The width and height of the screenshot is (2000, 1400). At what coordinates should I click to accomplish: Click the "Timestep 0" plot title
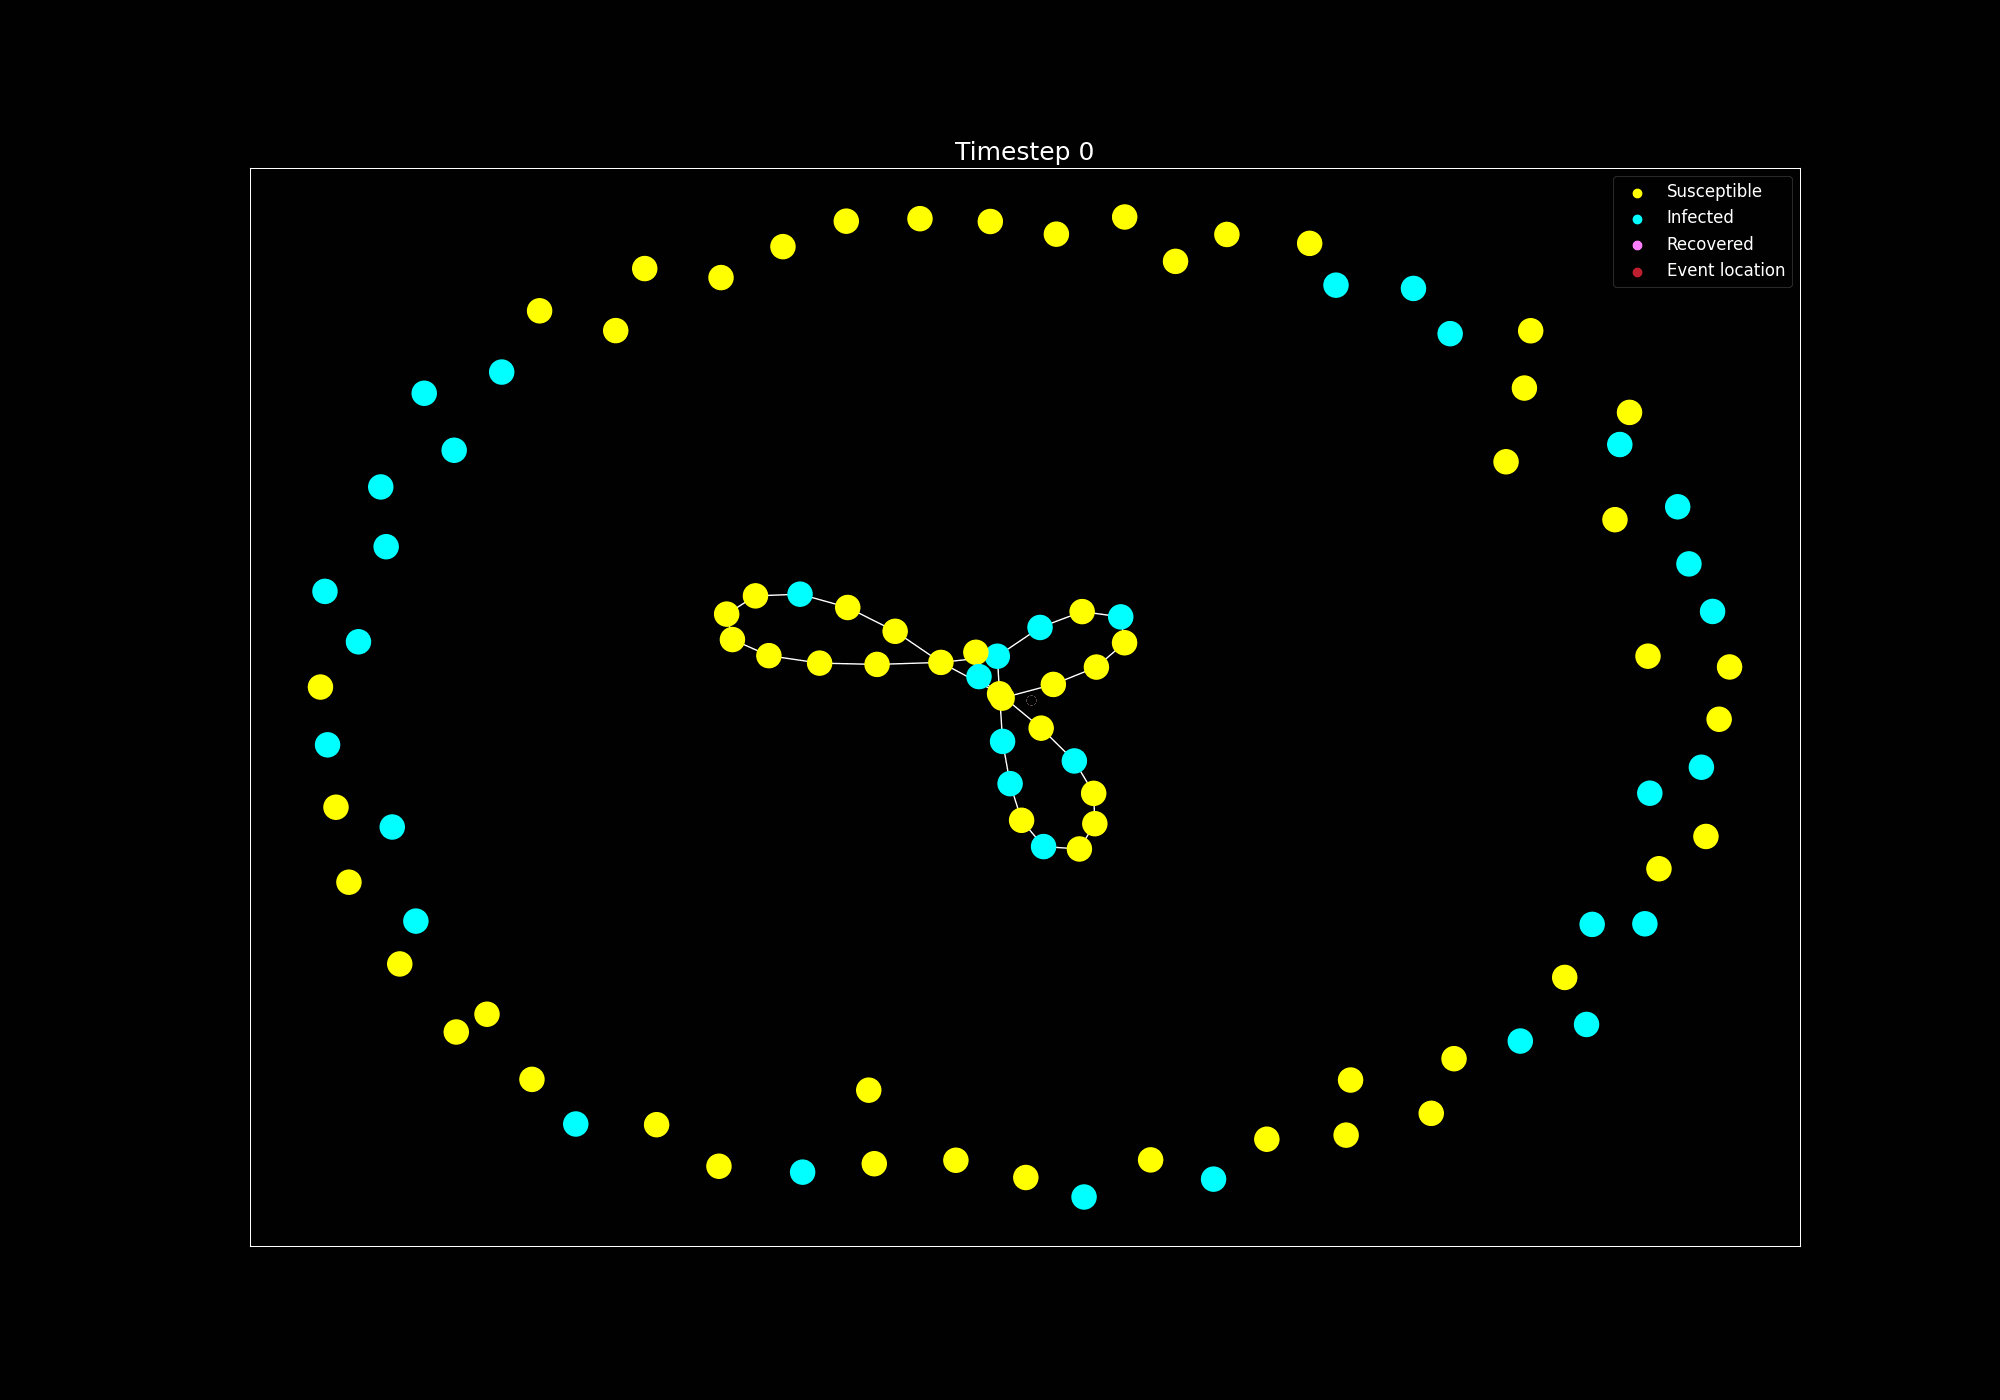pos(1024,152)
